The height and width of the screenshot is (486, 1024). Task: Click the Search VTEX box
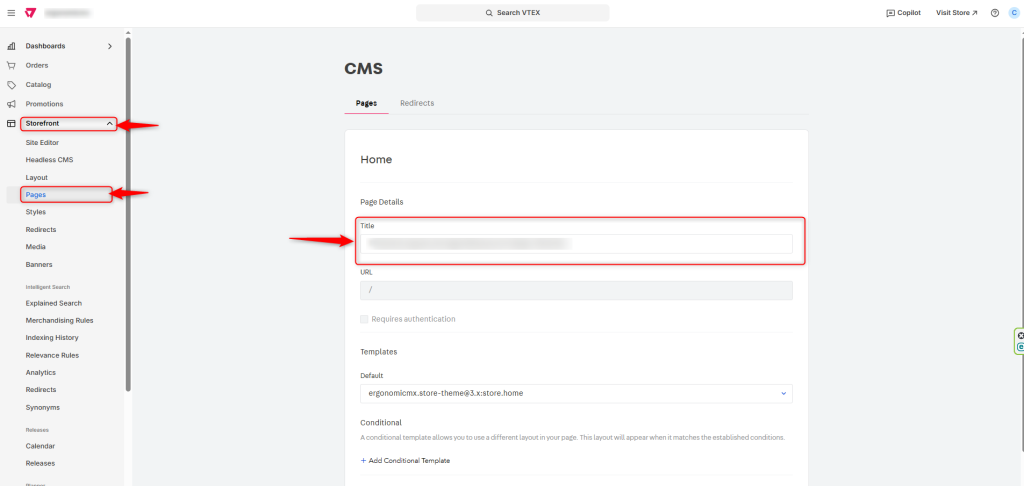512,13
